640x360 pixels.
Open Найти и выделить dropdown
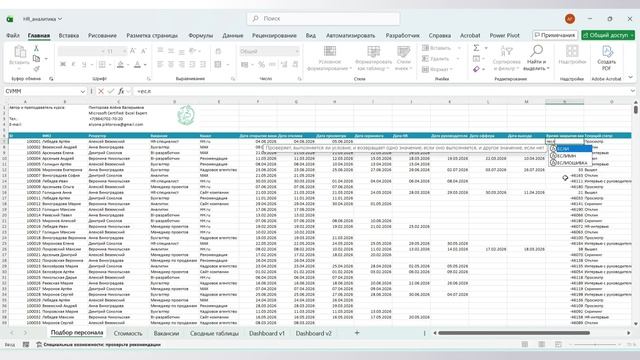click(x=536, y=58)
